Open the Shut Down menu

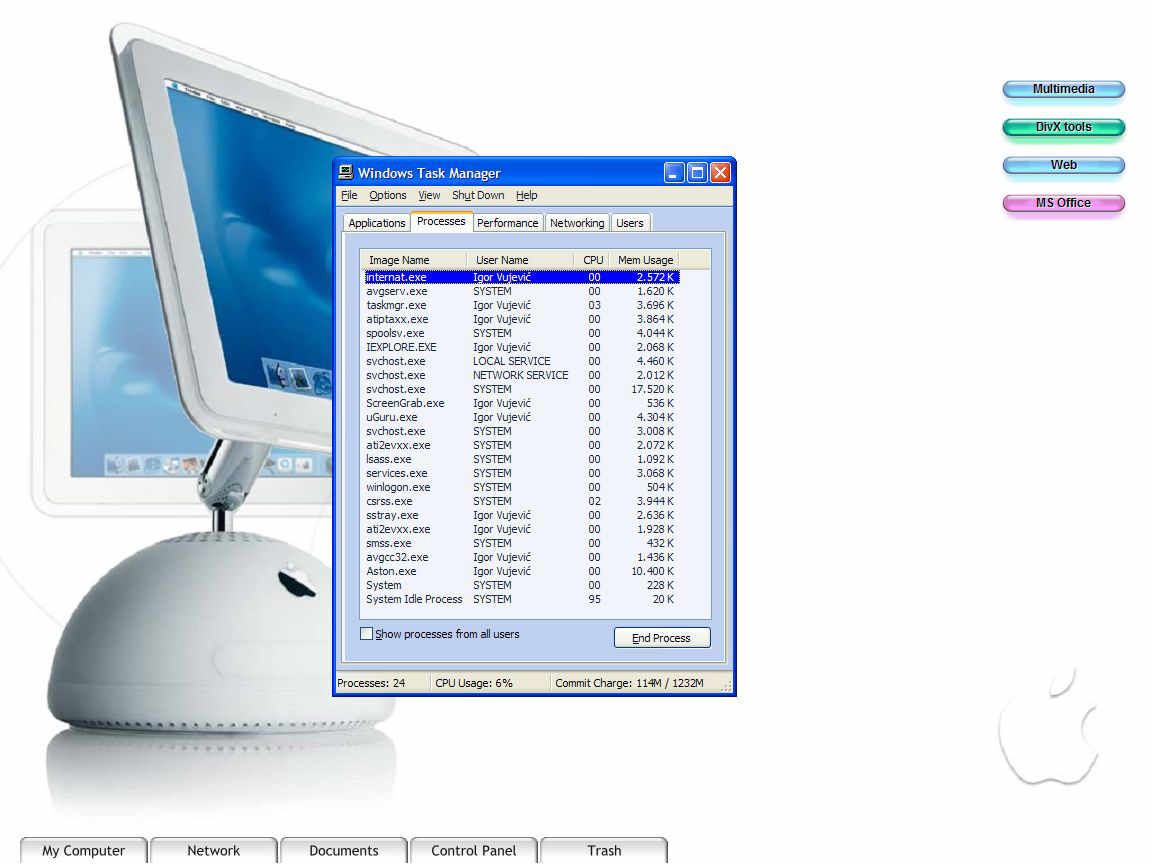pyautogui.click(x=478, y=196)
